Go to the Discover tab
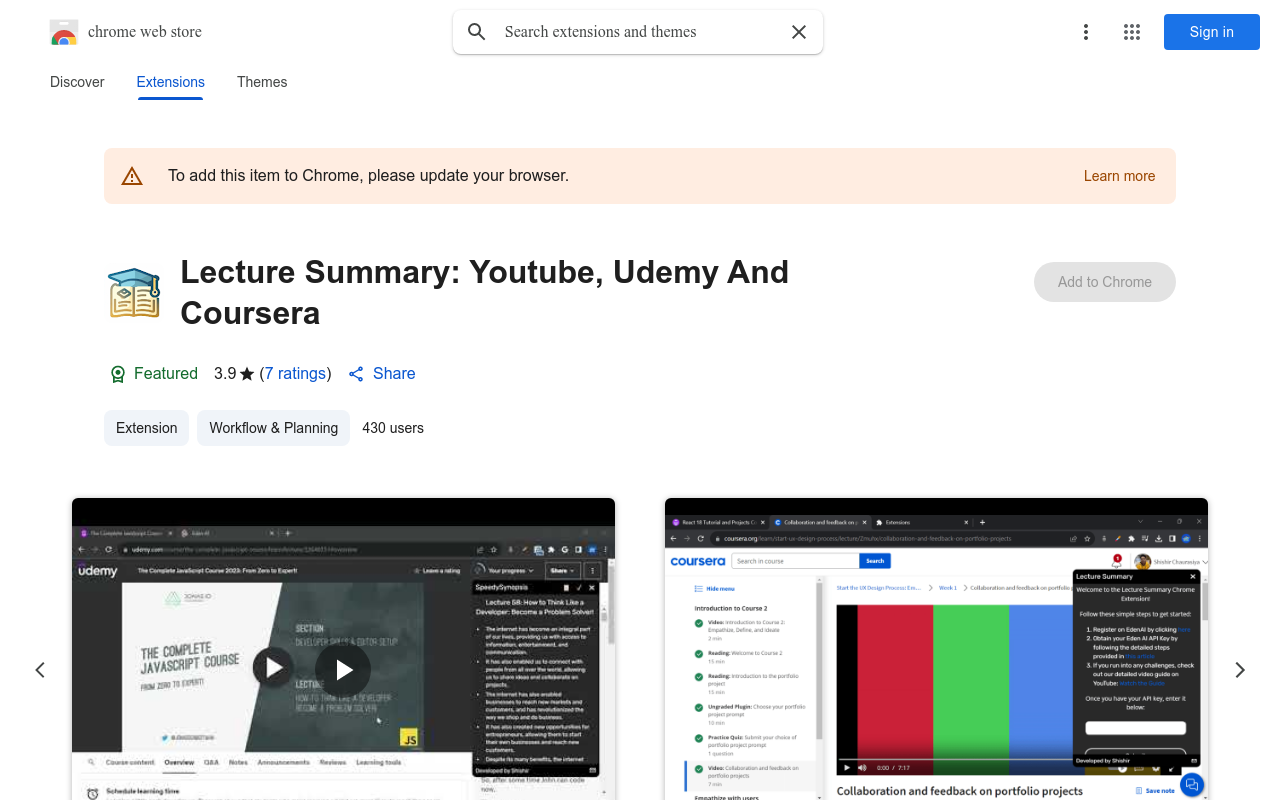 pyautogui.click(x=77, y=82)
